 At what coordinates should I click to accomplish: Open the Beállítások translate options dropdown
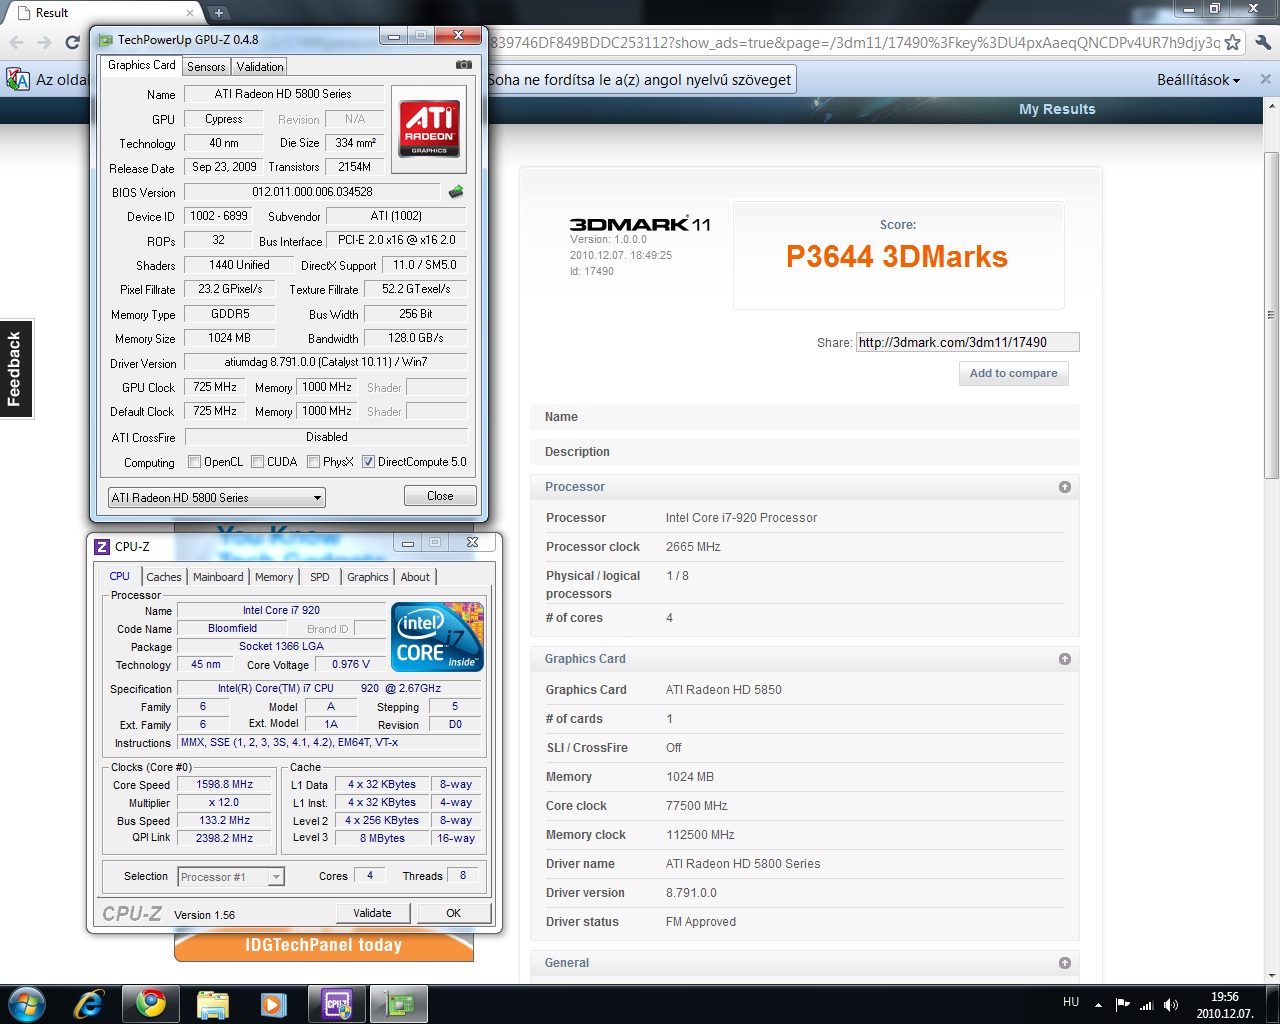pyautogui.click(x=1198, y=80)
